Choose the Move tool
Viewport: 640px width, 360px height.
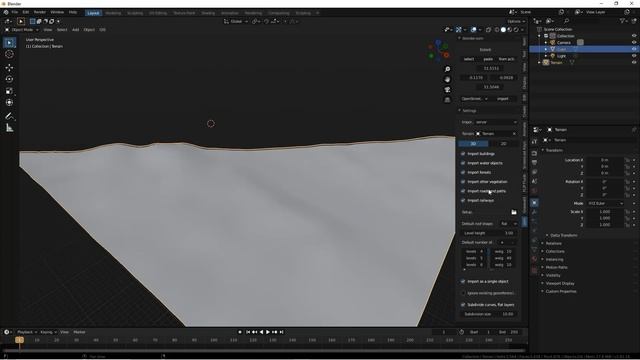[9, 67]
